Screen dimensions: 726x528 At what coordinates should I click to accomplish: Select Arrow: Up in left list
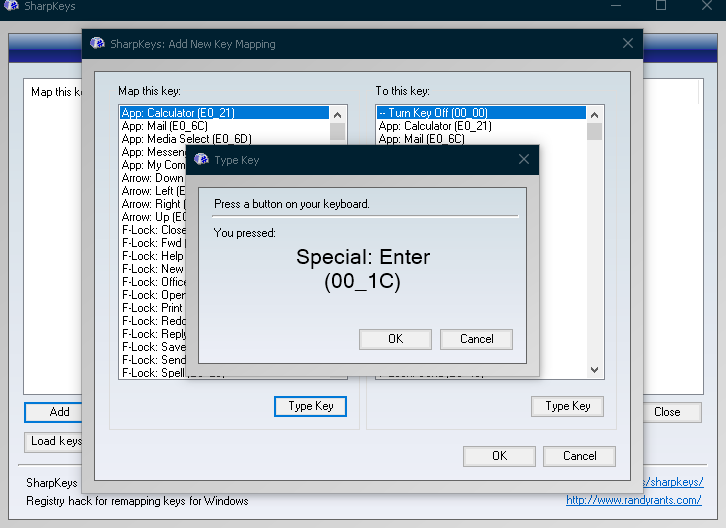coord(153,217)
